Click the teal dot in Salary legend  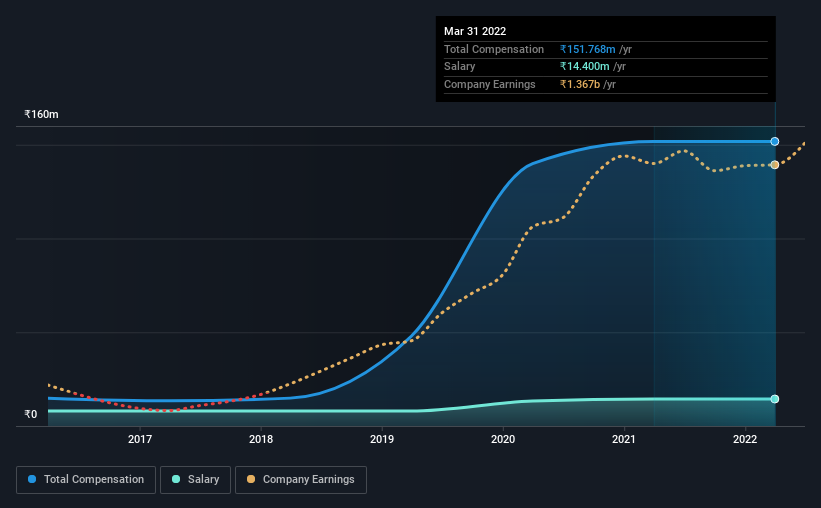(x=176, y=479)
